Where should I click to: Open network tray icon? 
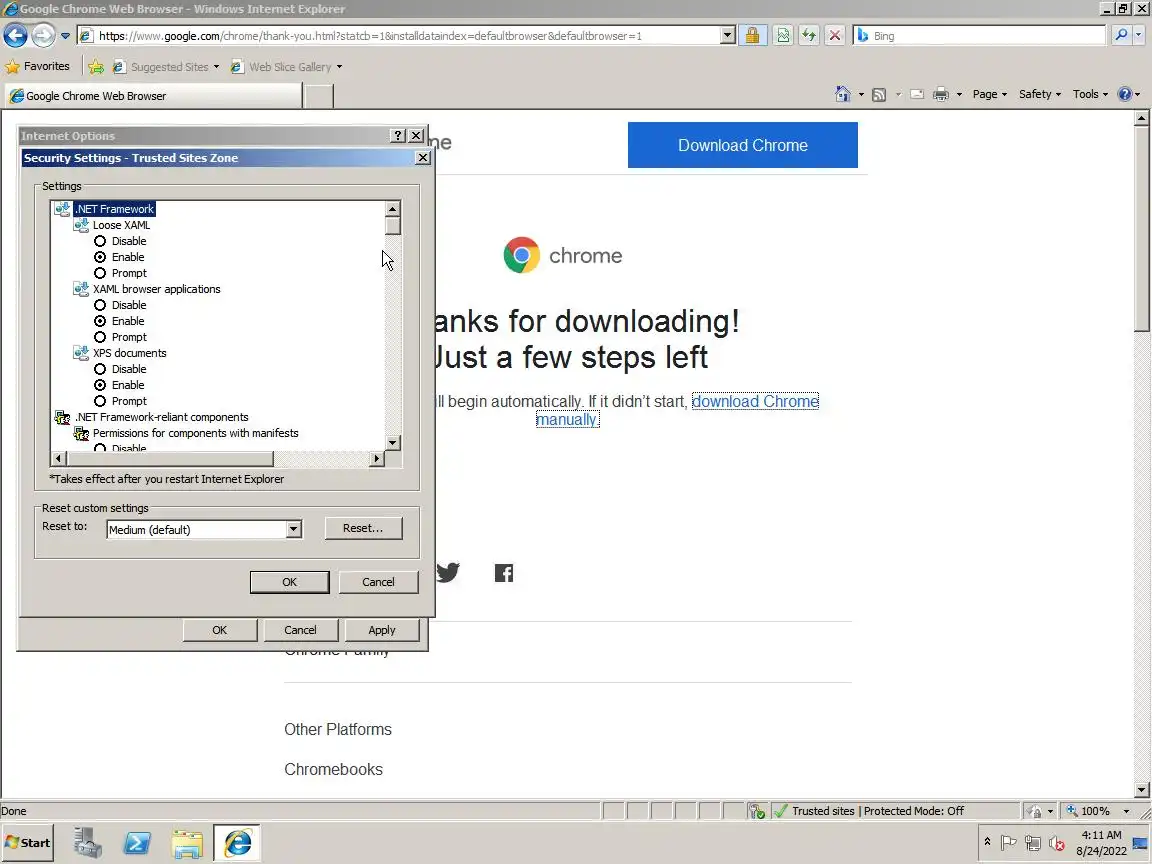coord(1033,843)
